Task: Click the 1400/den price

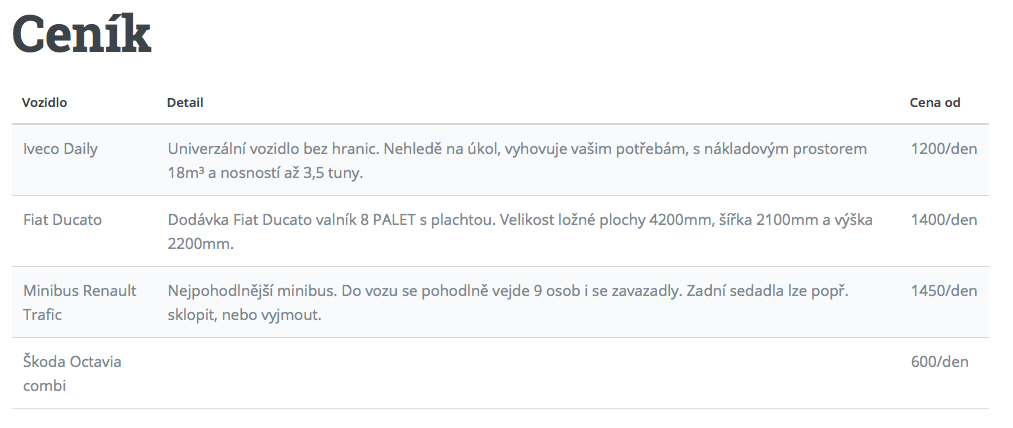Action: (x=944, y=220)
